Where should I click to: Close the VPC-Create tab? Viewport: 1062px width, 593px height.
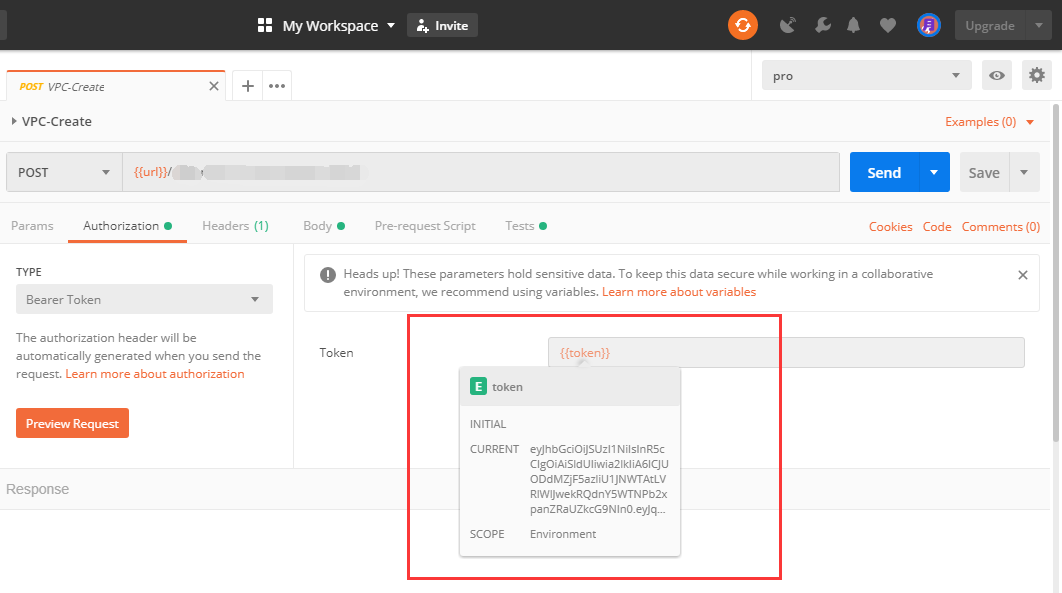click(x=213, y=86)
